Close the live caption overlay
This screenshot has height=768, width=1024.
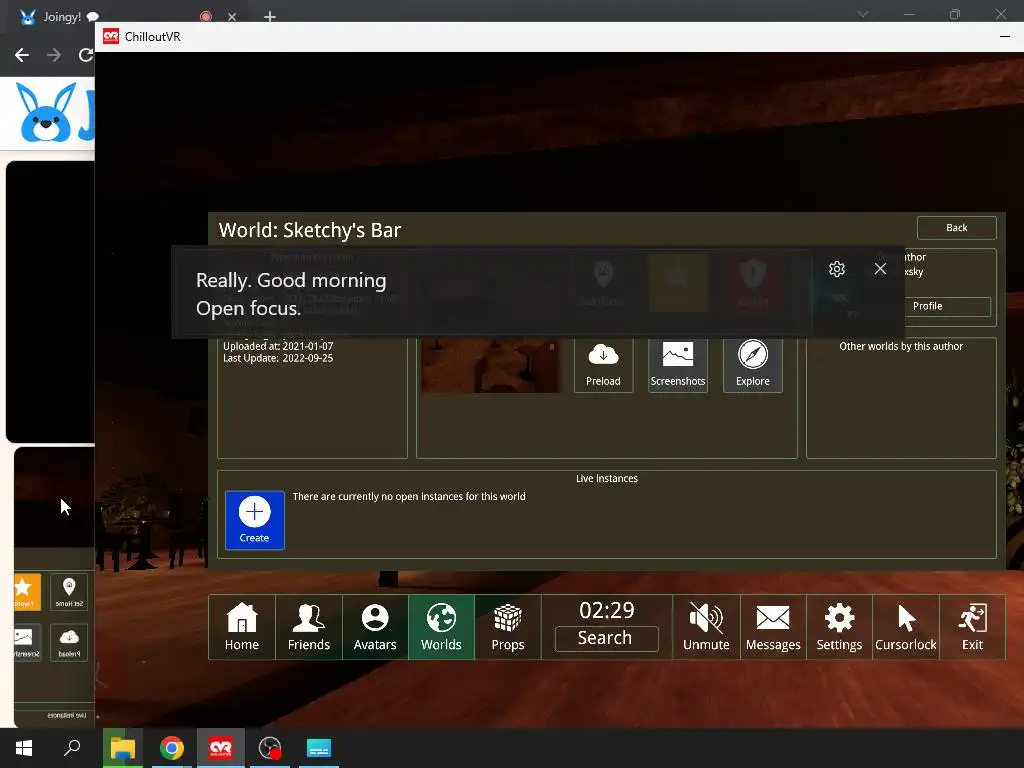[880, 269]
